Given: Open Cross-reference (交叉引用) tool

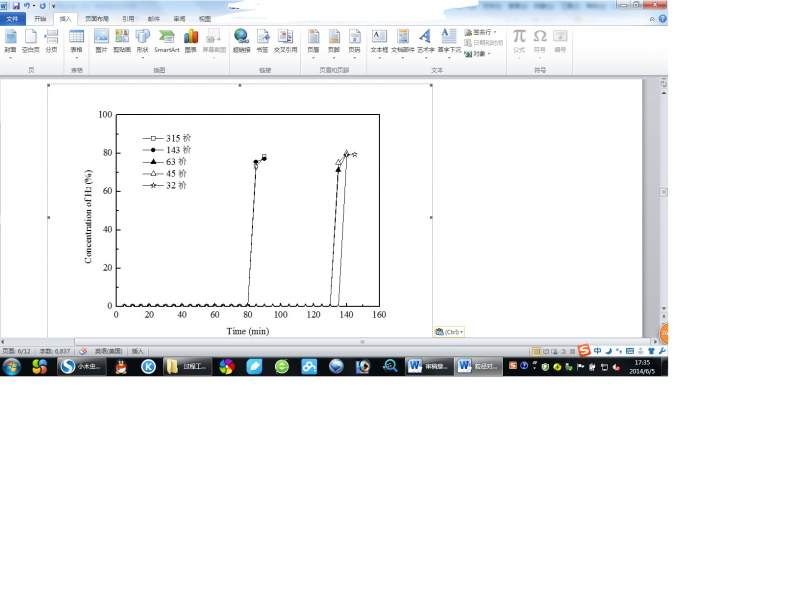Looking at the screenshot, I should click(x=286, y=41).
